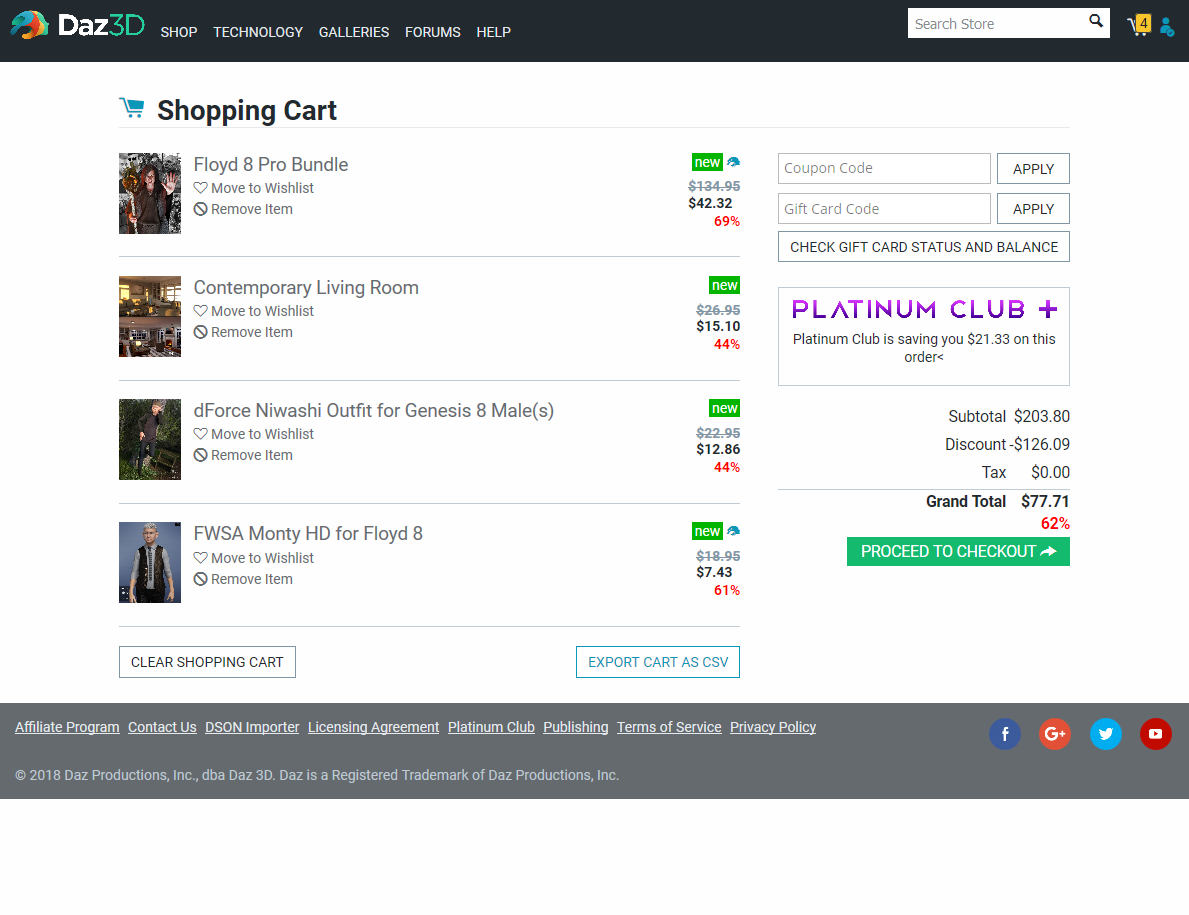
Task: Click the Daz Connect cloud icon on Floyd 8 Pro Bundle
Action: 734,161
